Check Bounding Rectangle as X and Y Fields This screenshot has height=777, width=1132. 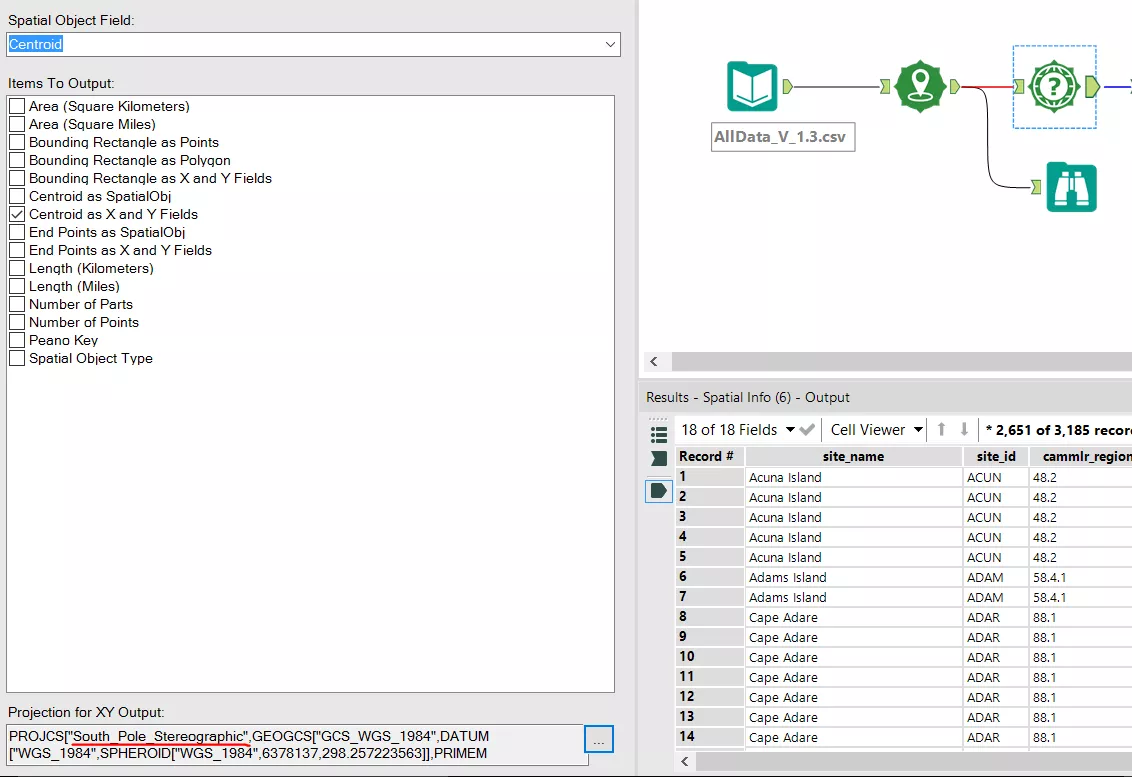tap(17, 178)
